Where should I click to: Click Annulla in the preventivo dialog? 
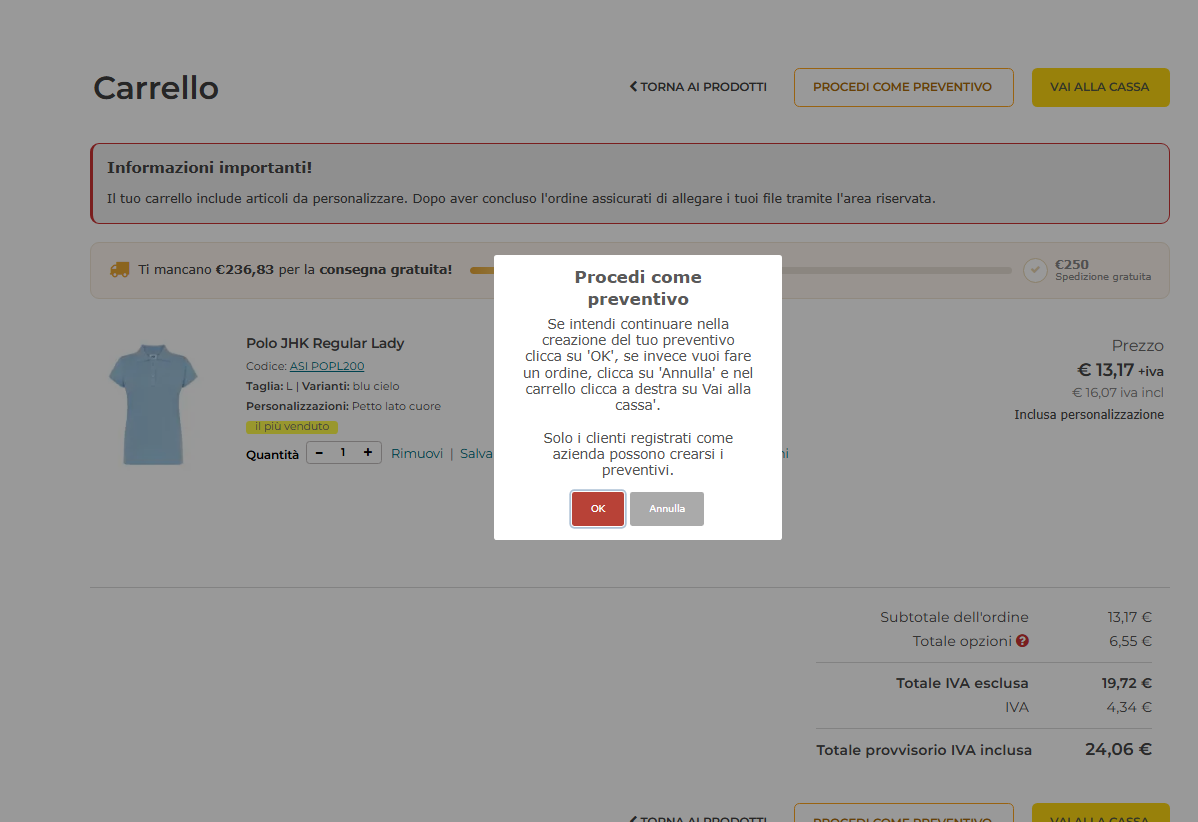[x=667, y=509]
